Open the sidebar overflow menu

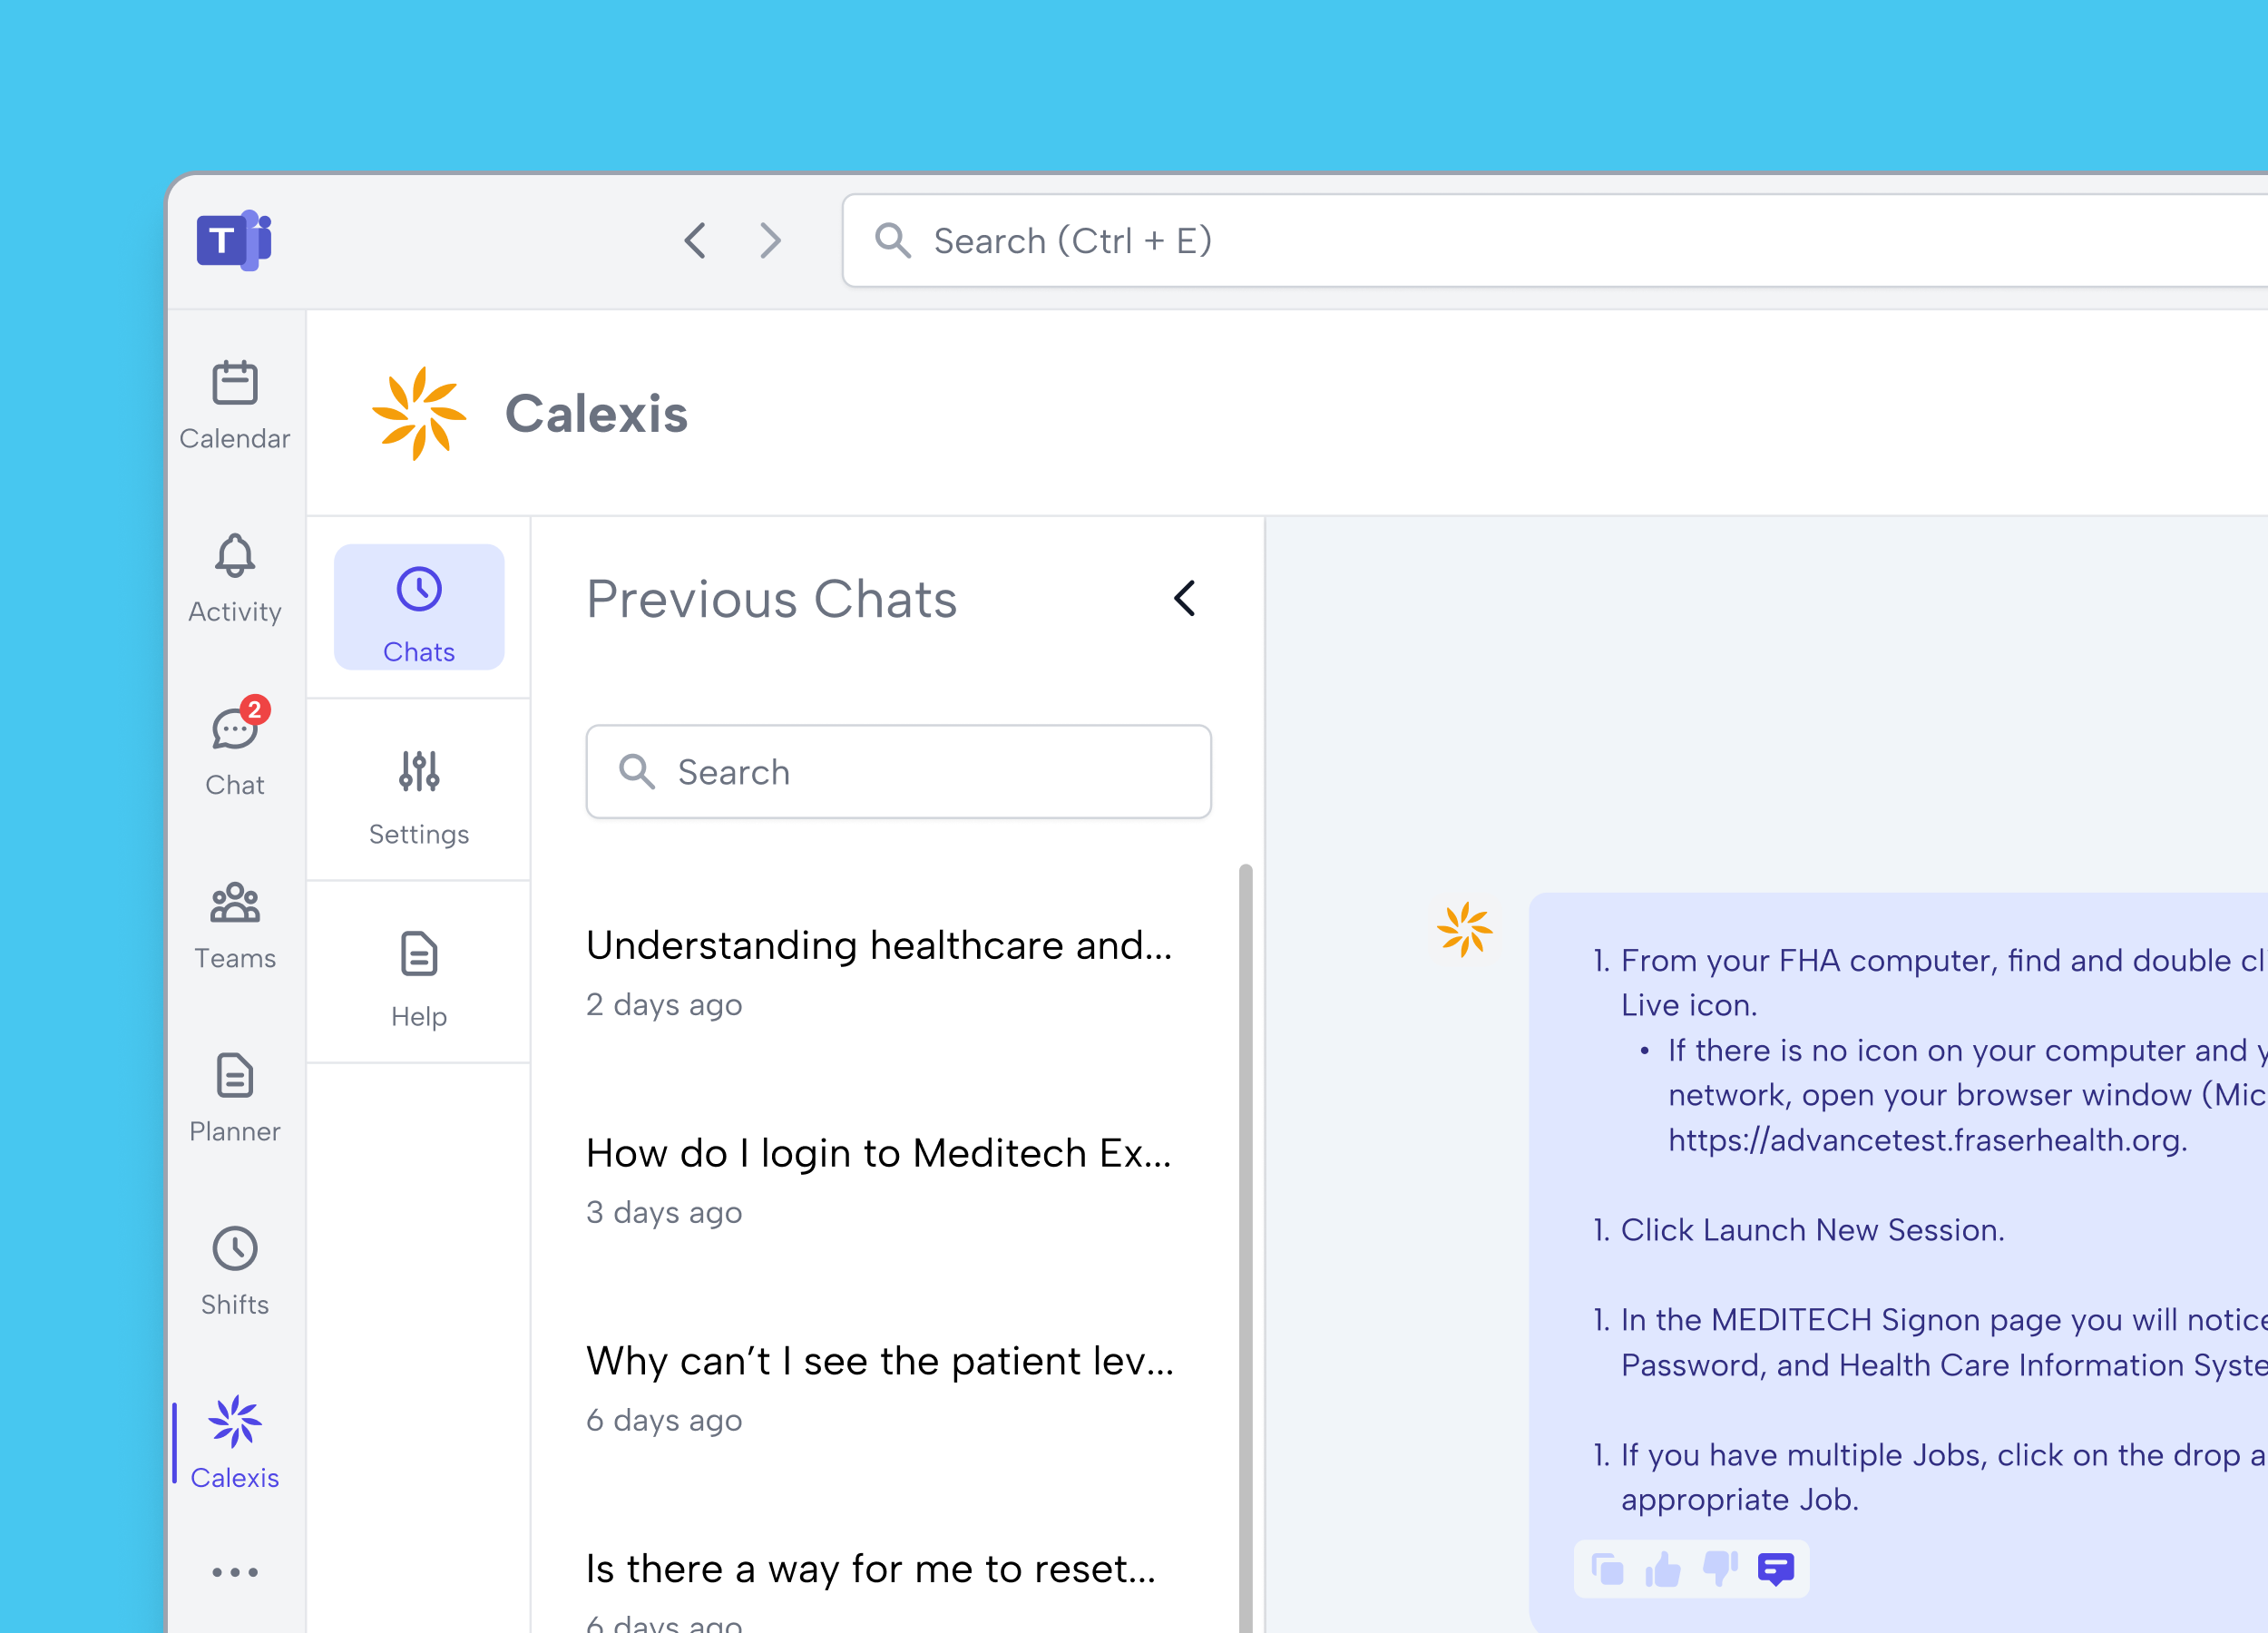click(x=234, y=1571)
